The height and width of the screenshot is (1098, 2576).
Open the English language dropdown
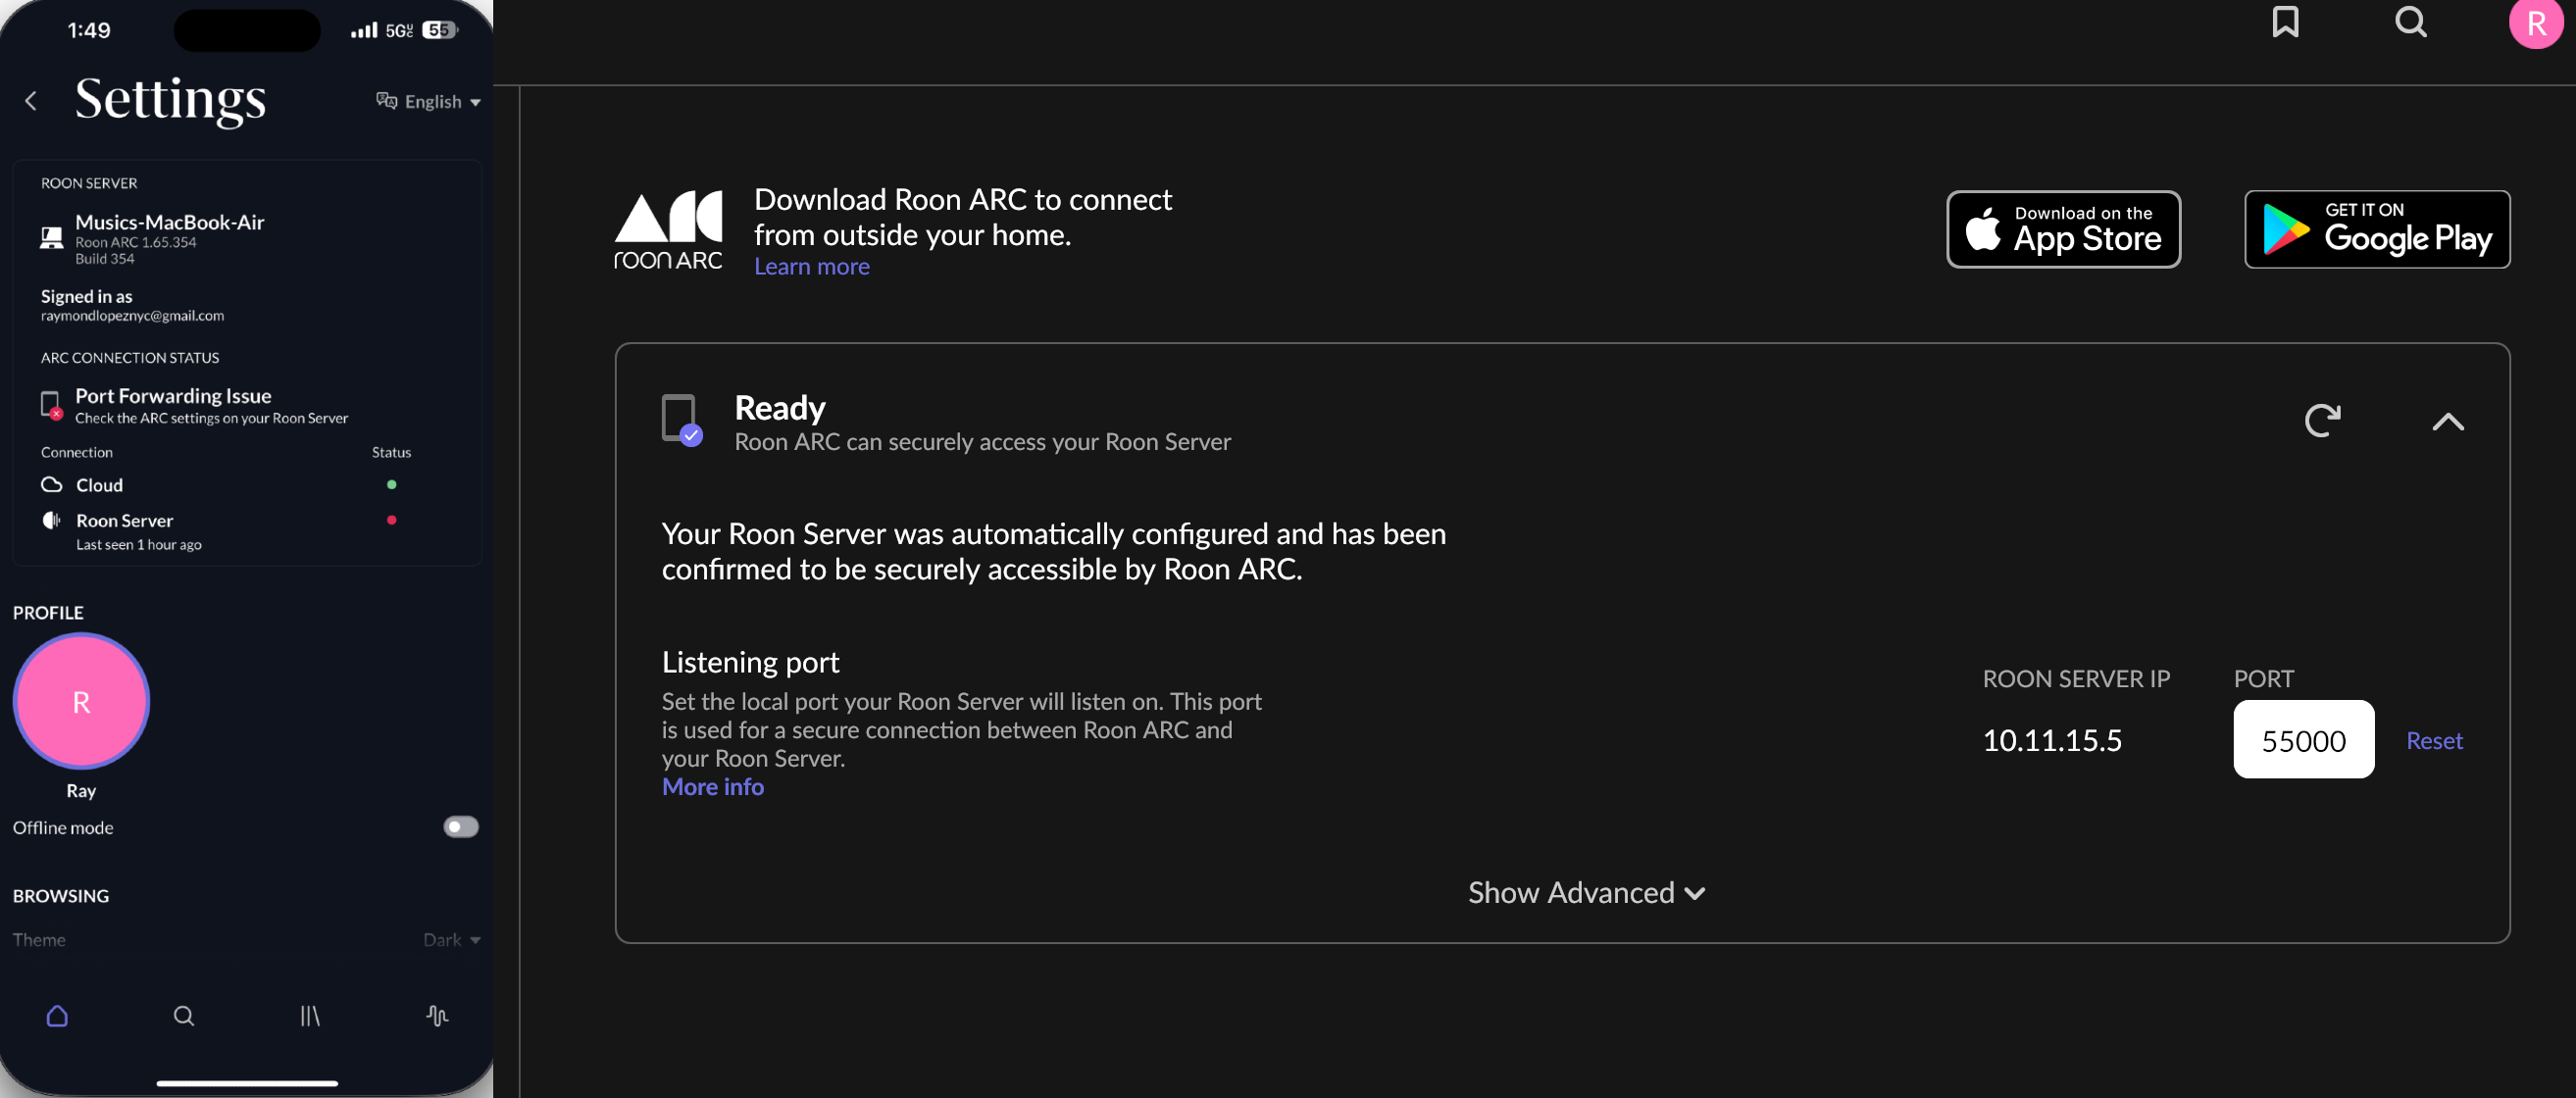click(x=428, y=101)
